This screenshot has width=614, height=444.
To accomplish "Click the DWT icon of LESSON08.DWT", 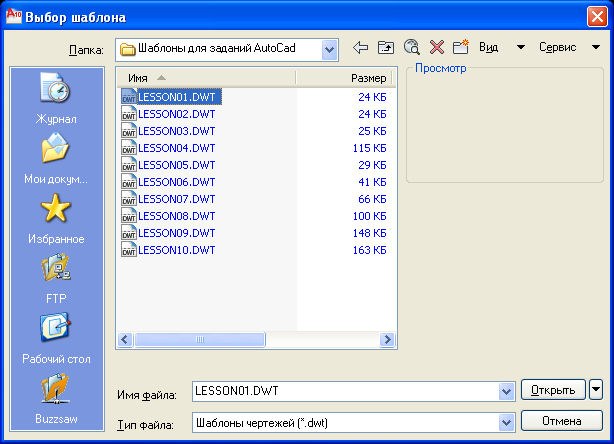I will click(x=129, y=216).
